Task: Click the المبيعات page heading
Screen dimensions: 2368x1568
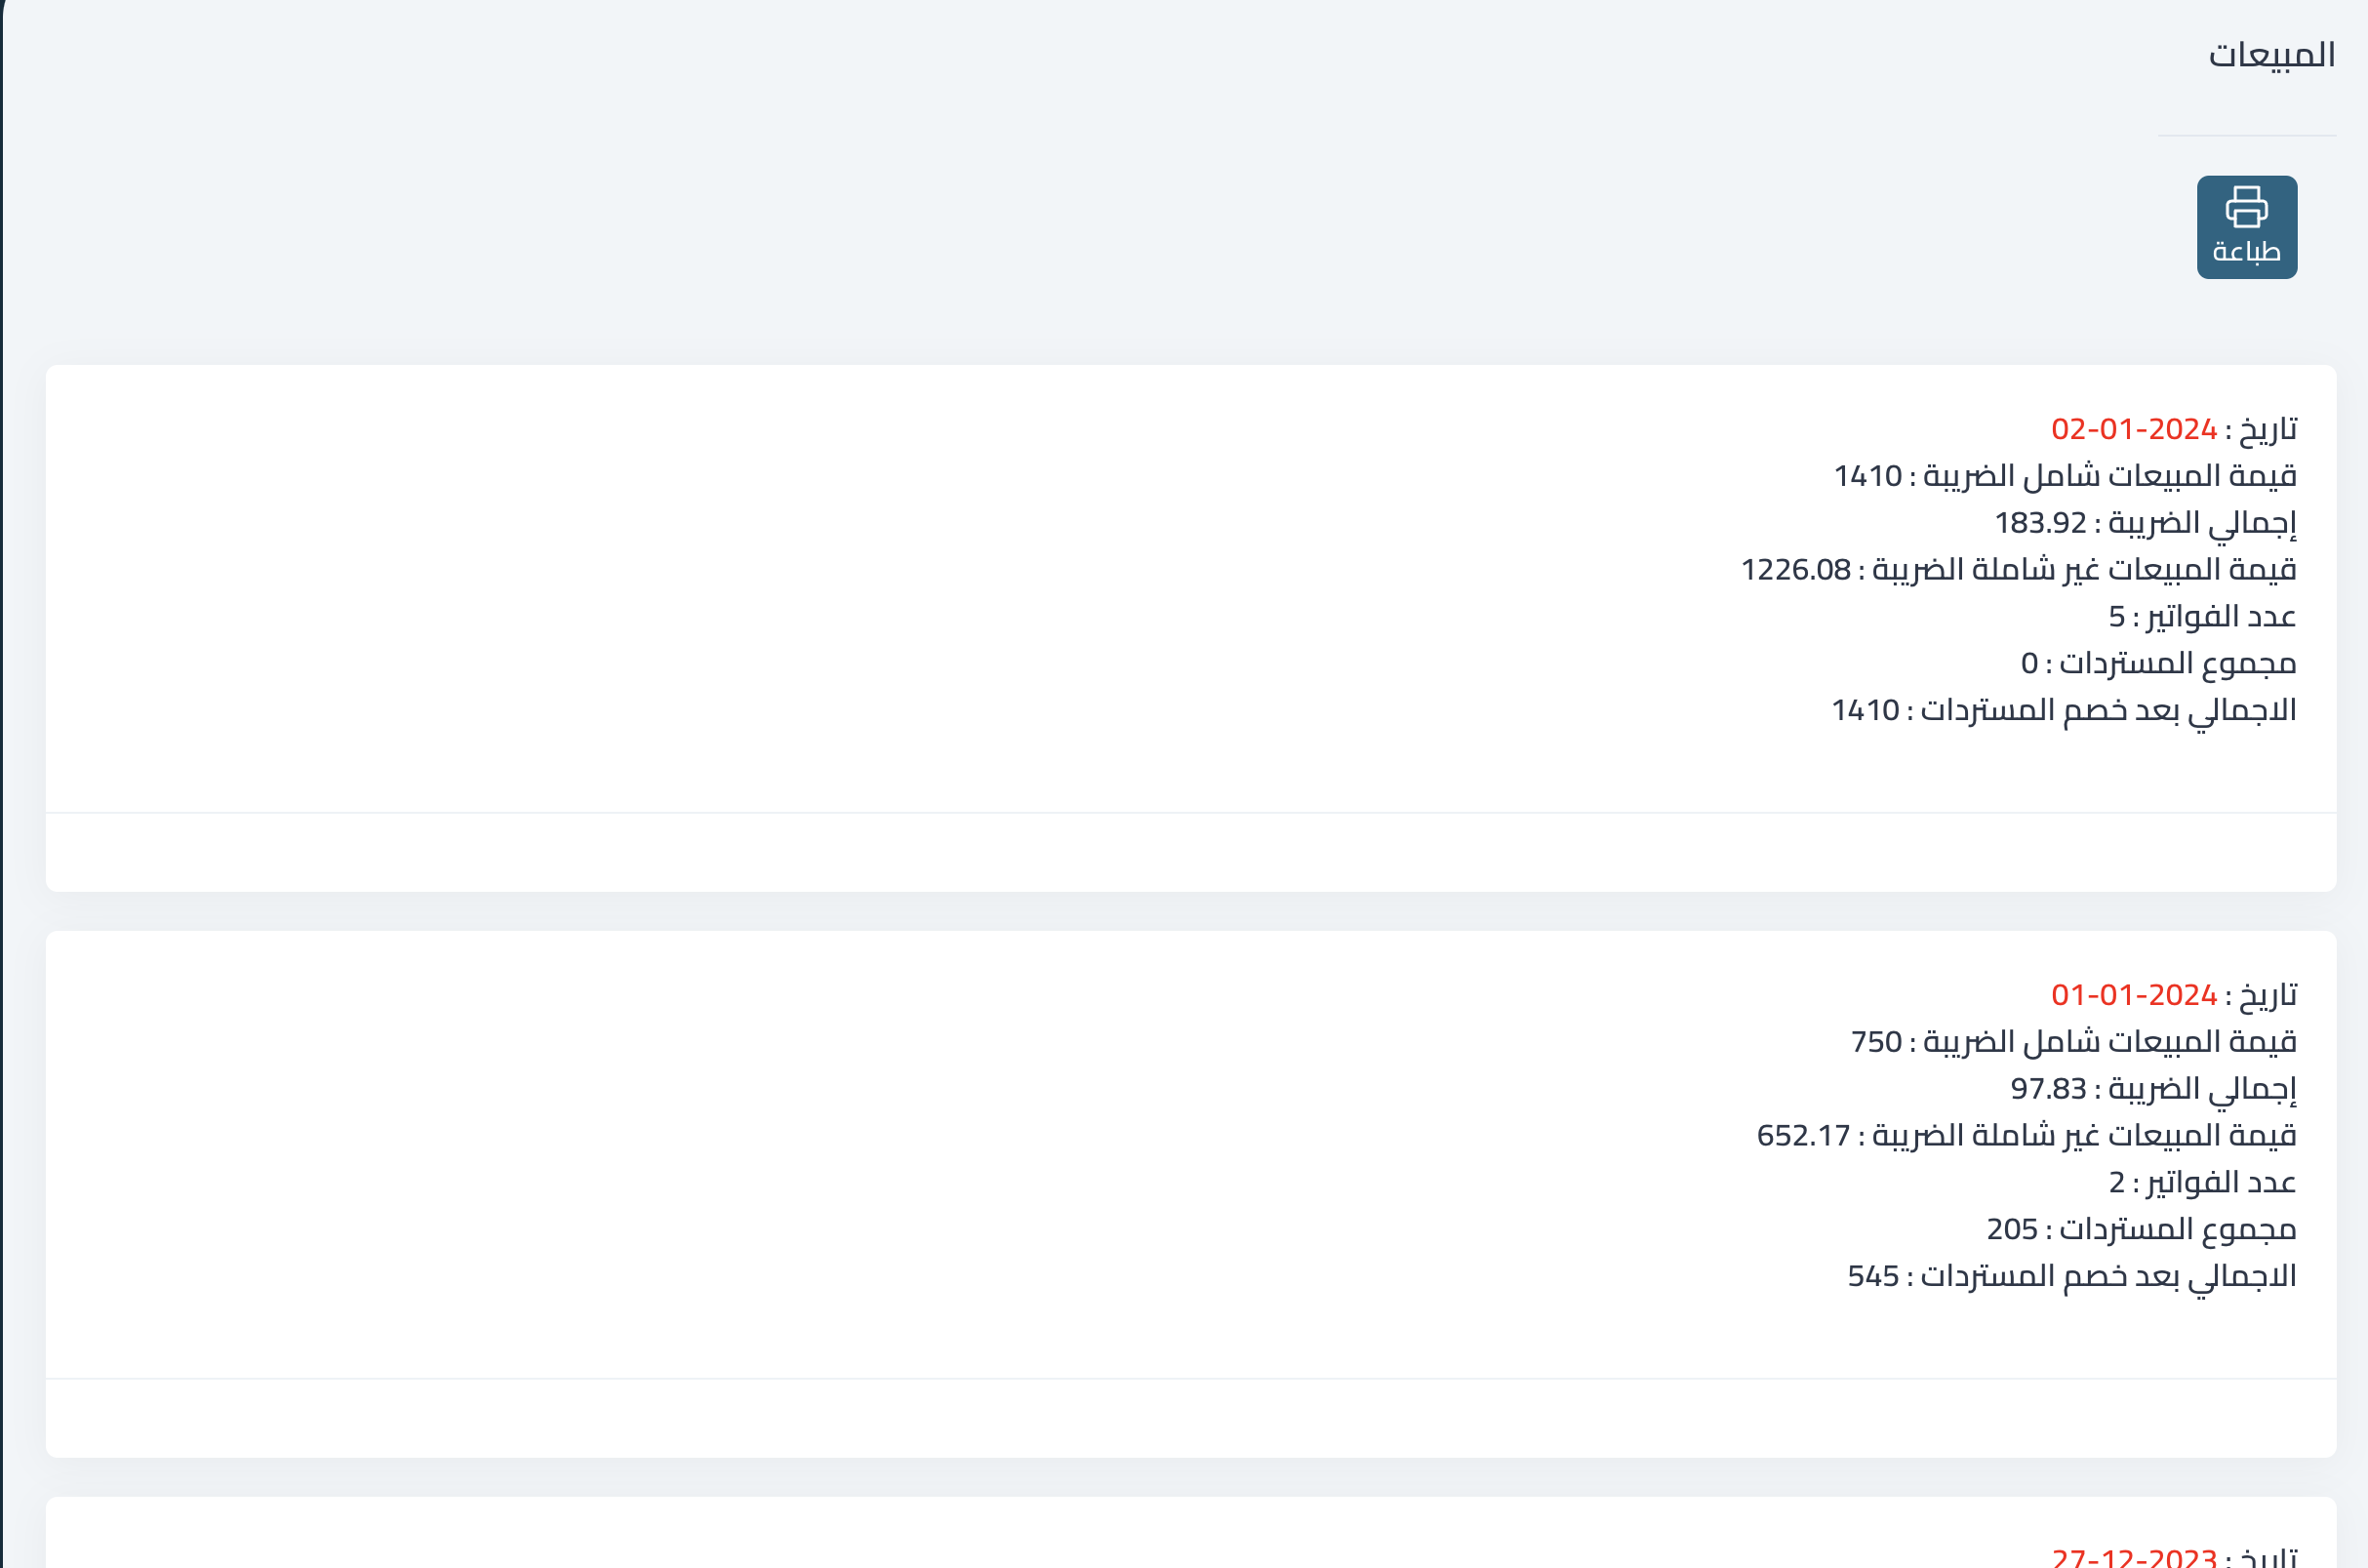Action: click(x=2271, y=54)
